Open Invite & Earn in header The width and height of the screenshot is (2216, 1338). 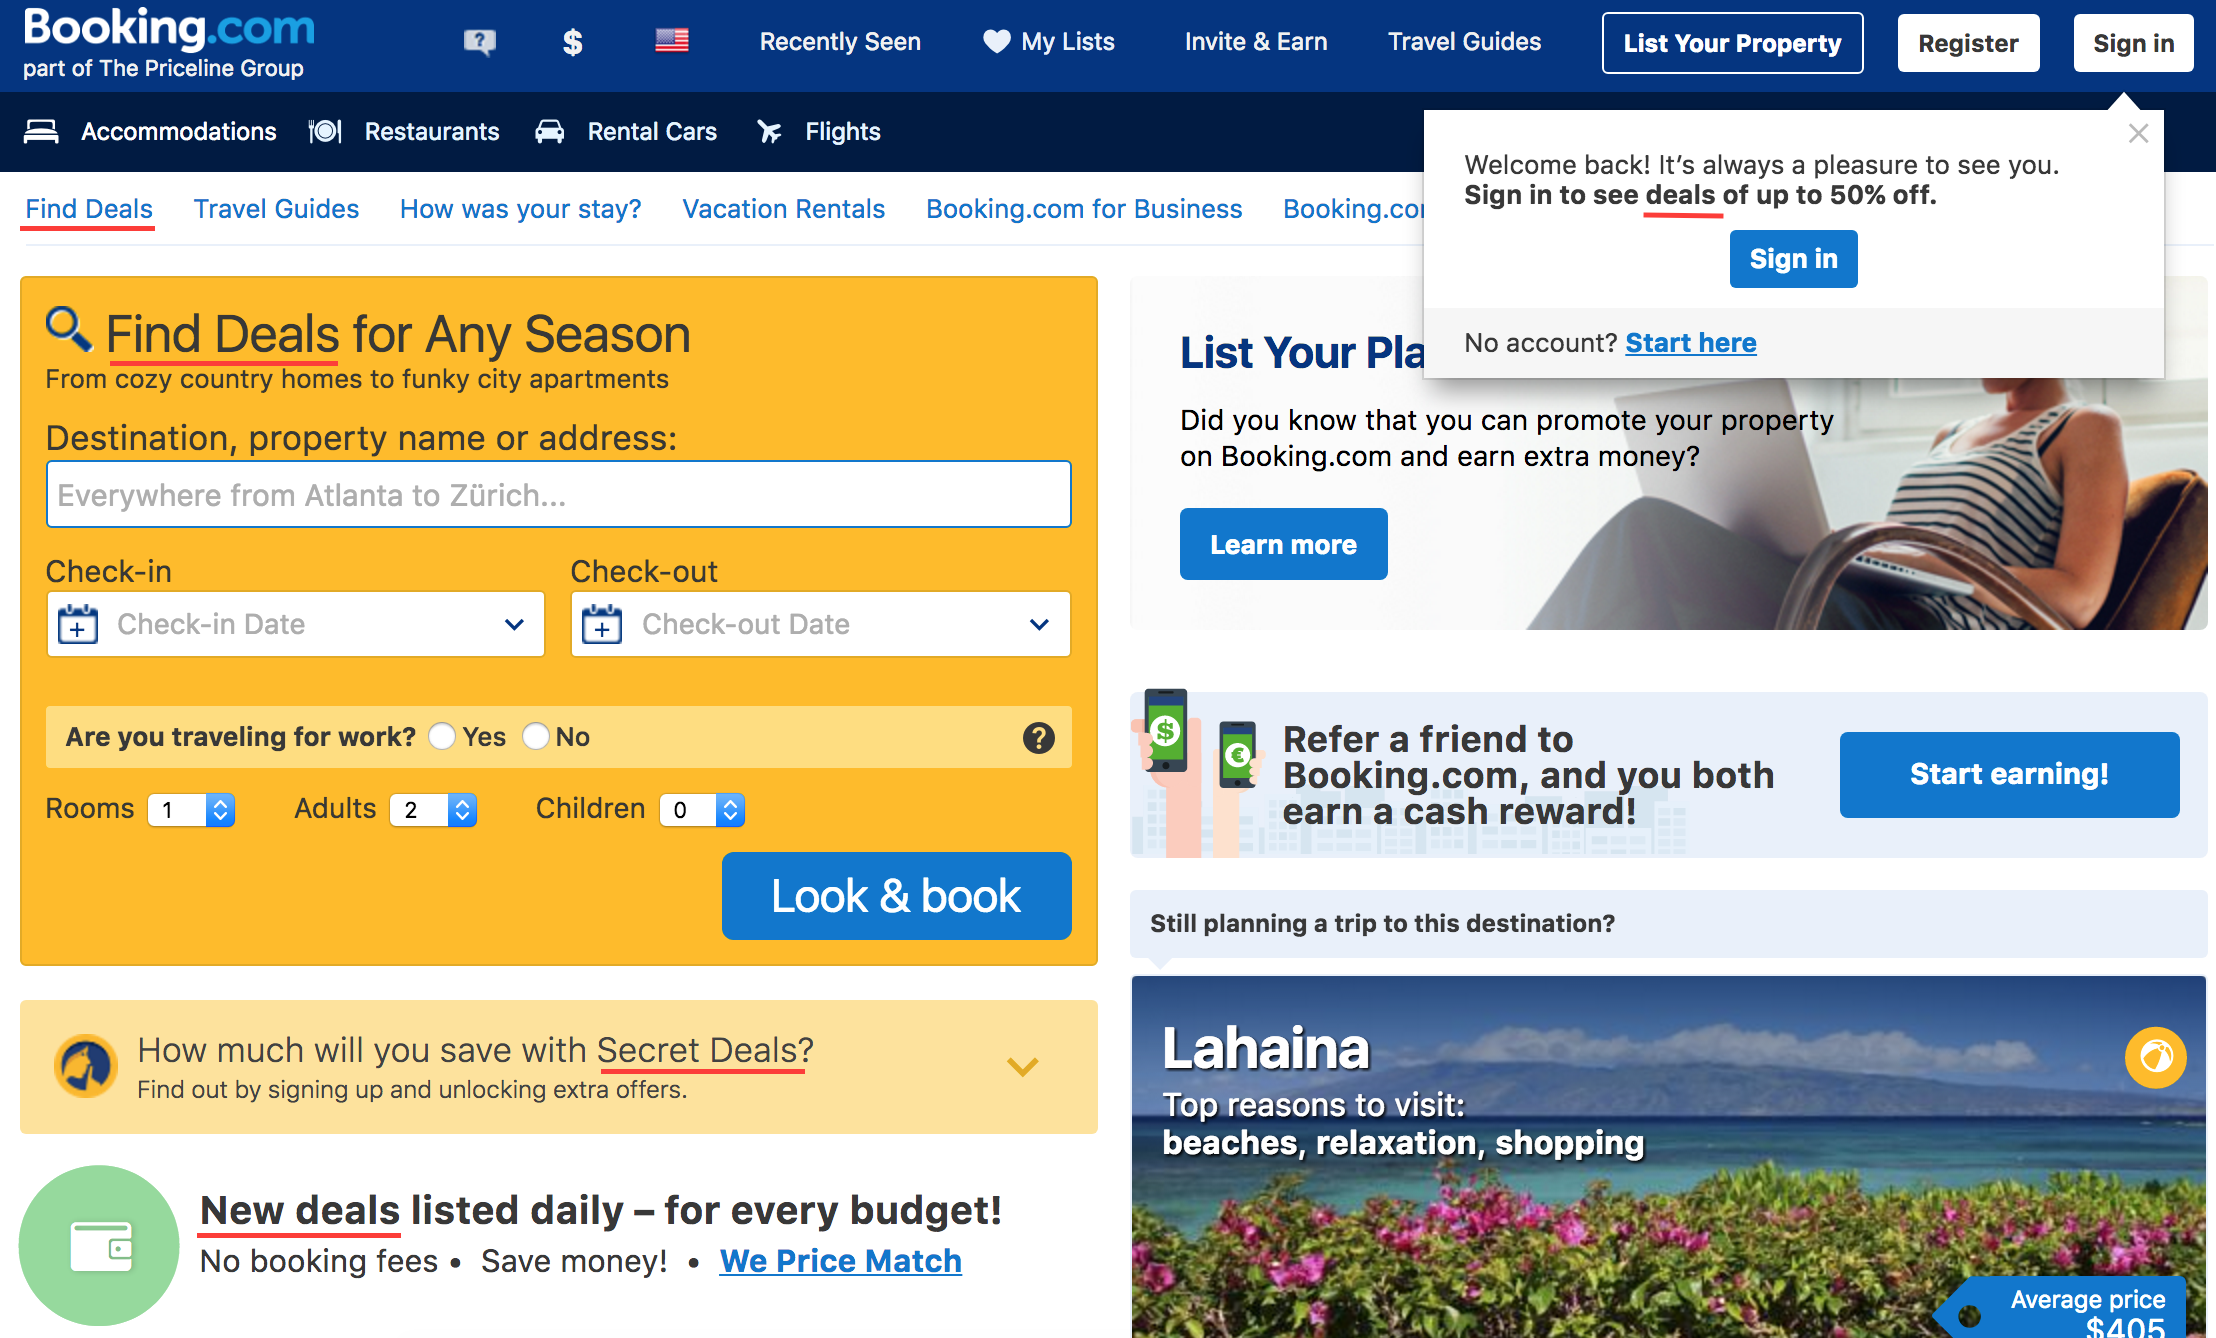coord(1256,42)
